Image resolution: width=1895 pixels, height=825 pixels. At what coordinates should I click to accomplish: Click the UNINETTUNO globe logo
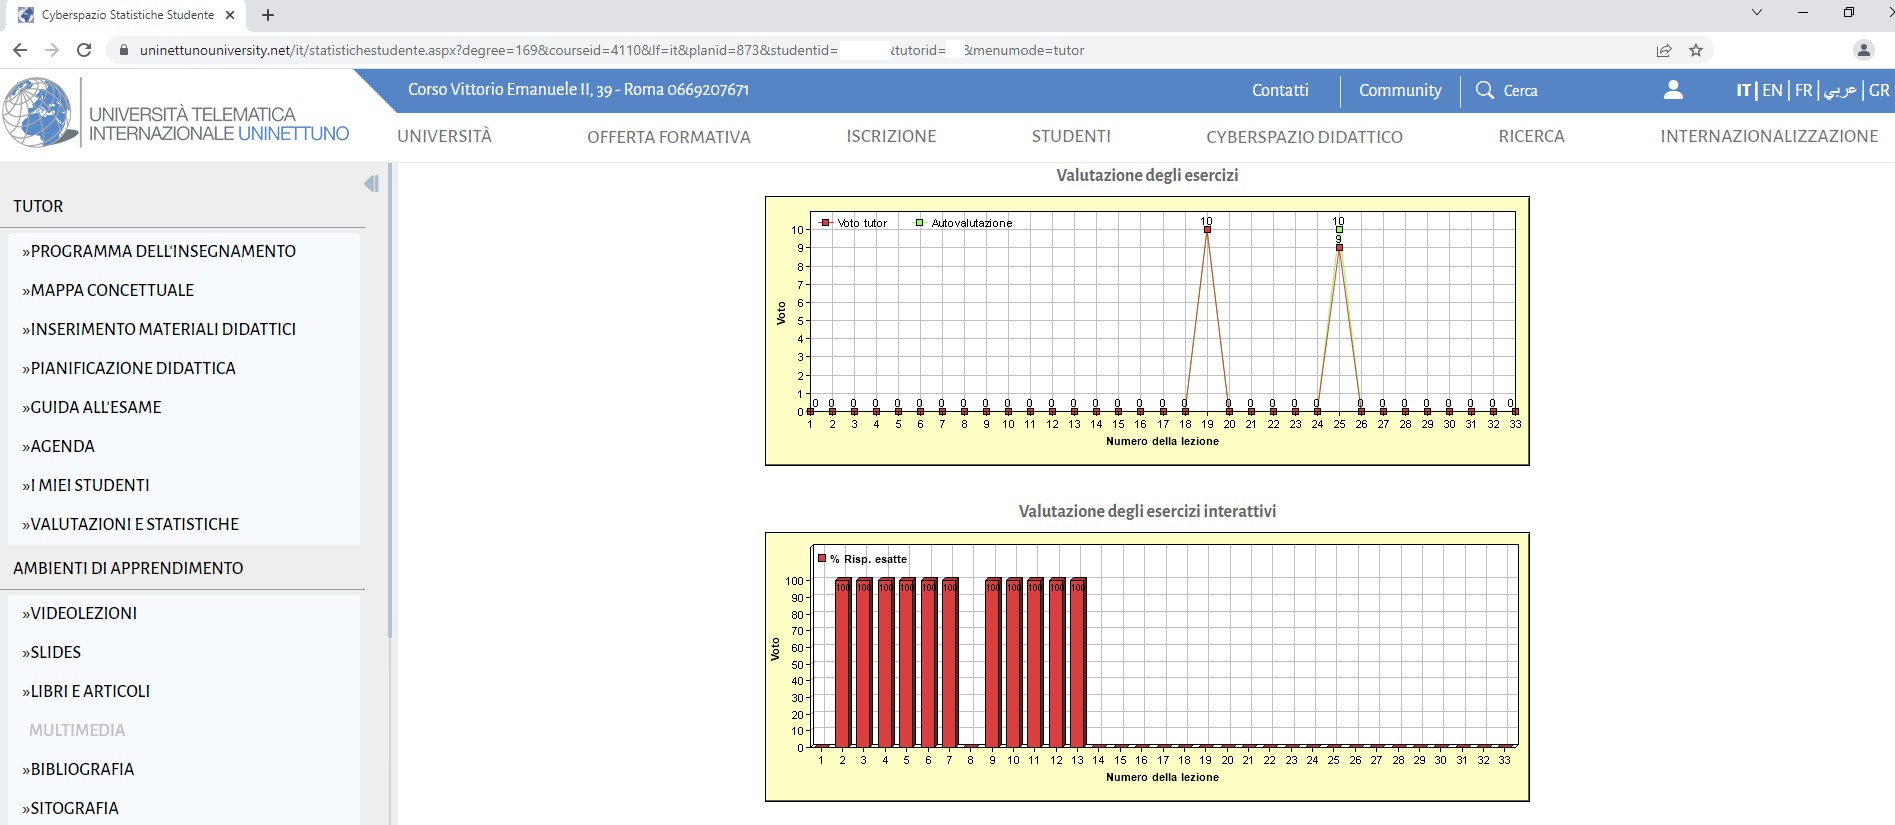[39, 113]
